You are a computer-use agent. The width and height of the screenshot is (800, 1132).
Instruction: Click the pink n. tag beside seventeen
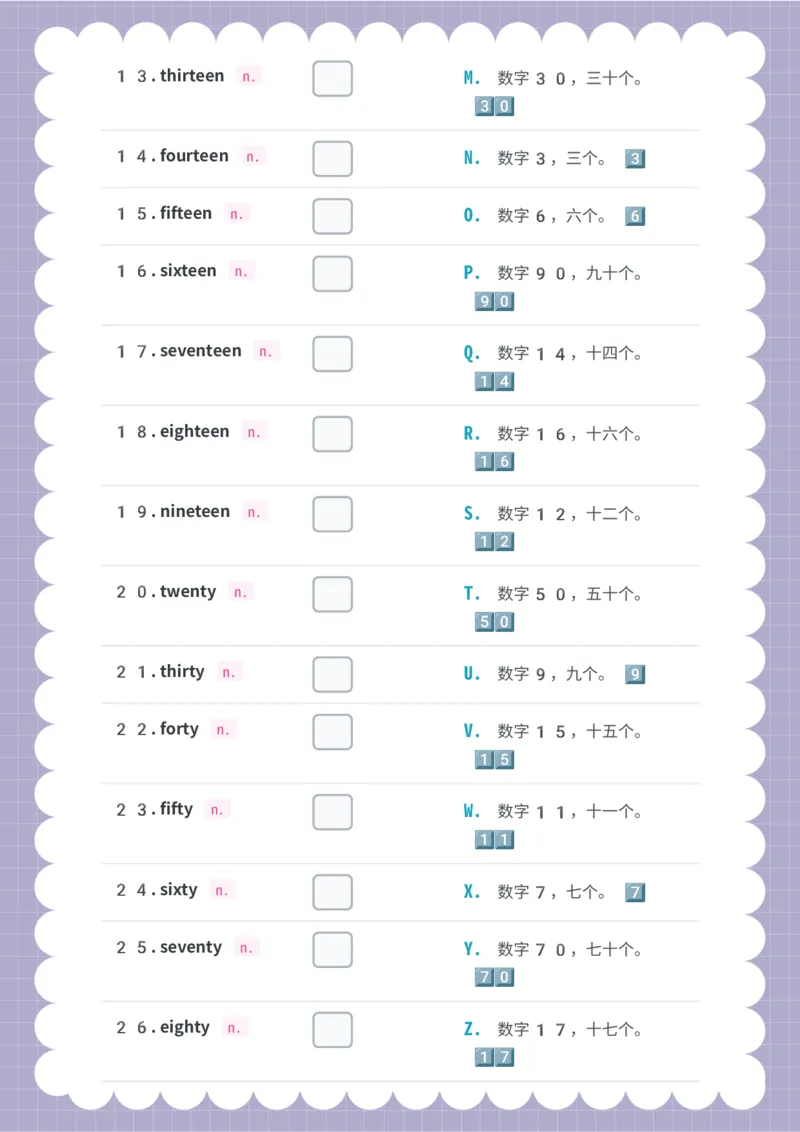click(x=265, y=351)
